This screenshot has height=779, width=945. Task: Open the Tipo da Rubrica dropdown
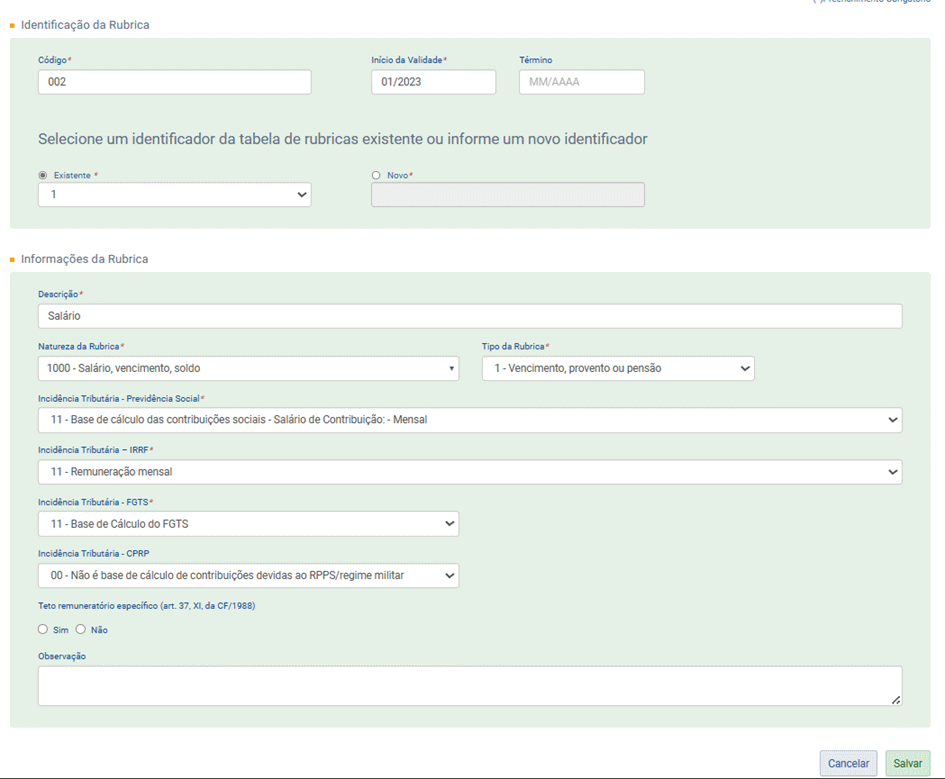point(617,369)
